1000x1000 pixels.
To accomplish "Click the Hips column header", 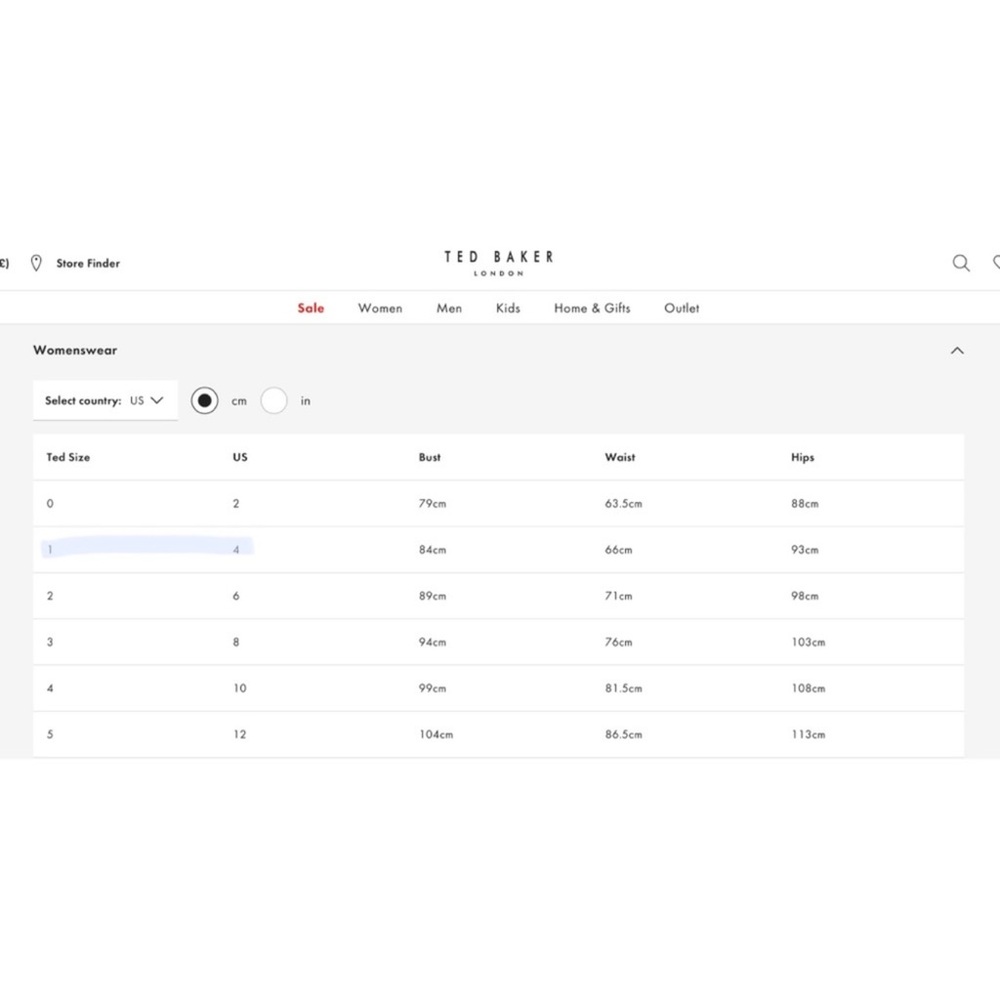I will 802,457.
